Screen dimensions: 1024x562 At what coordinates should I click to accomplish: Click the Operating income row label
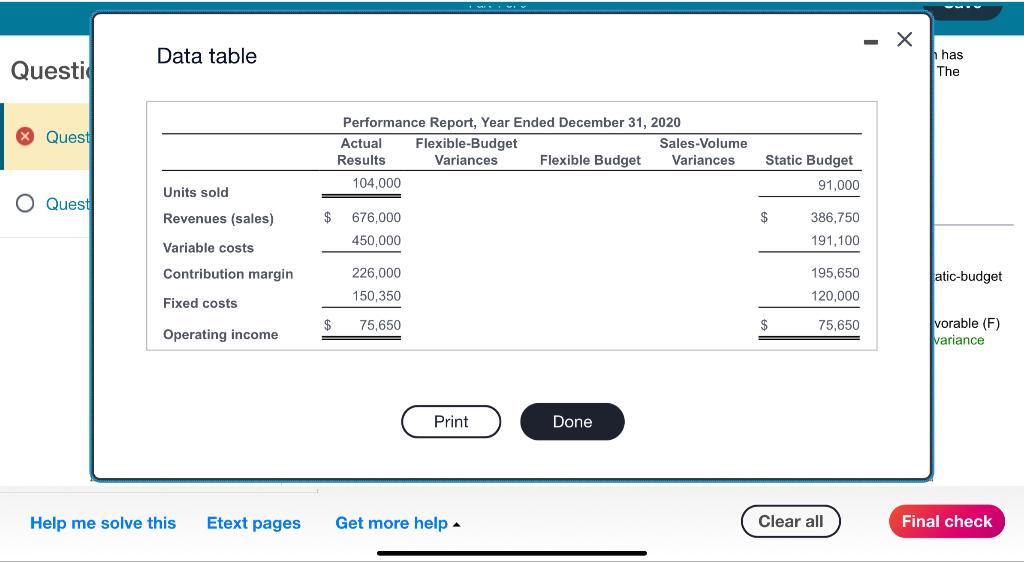(x=221, y=335)
